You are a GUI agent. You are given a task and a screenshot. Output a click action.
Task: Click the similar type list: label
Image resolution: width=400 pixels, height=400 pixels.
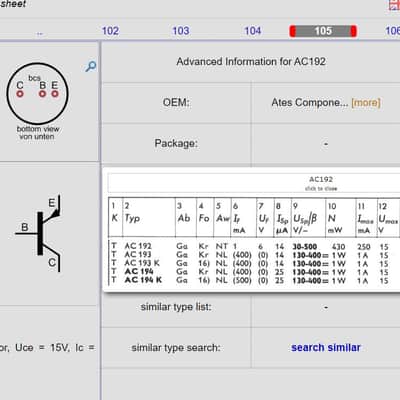click(x=176, y=307)
